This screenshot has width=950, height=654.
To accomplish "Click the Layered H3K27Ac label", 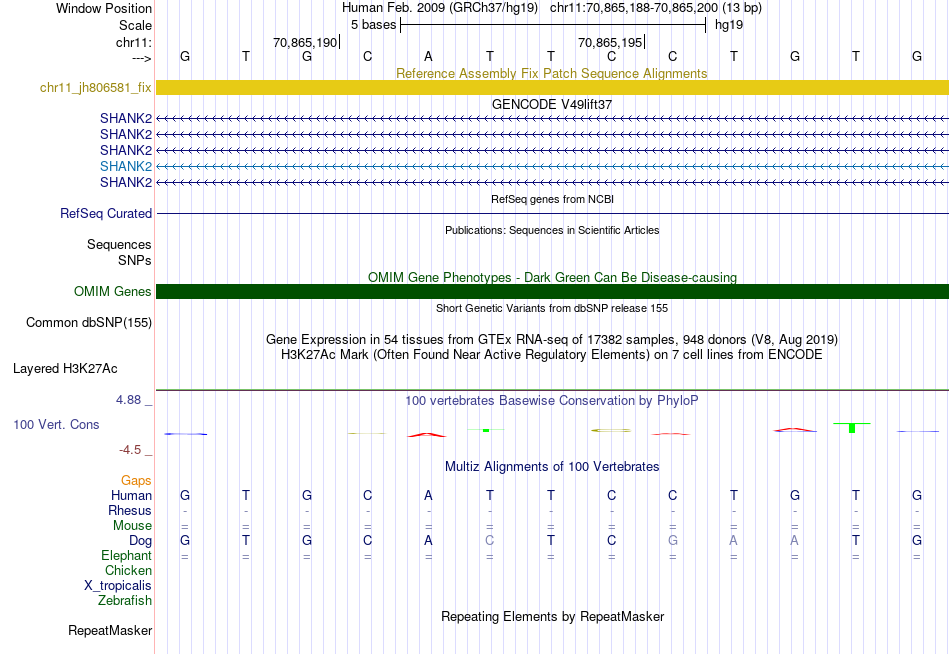I will click(65, 369).
